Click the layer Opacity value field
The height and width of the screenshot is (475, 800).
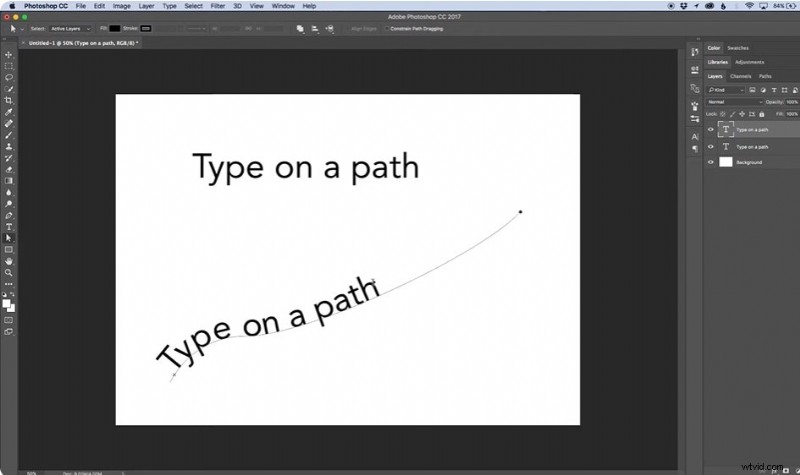click(x=792, y=102)
